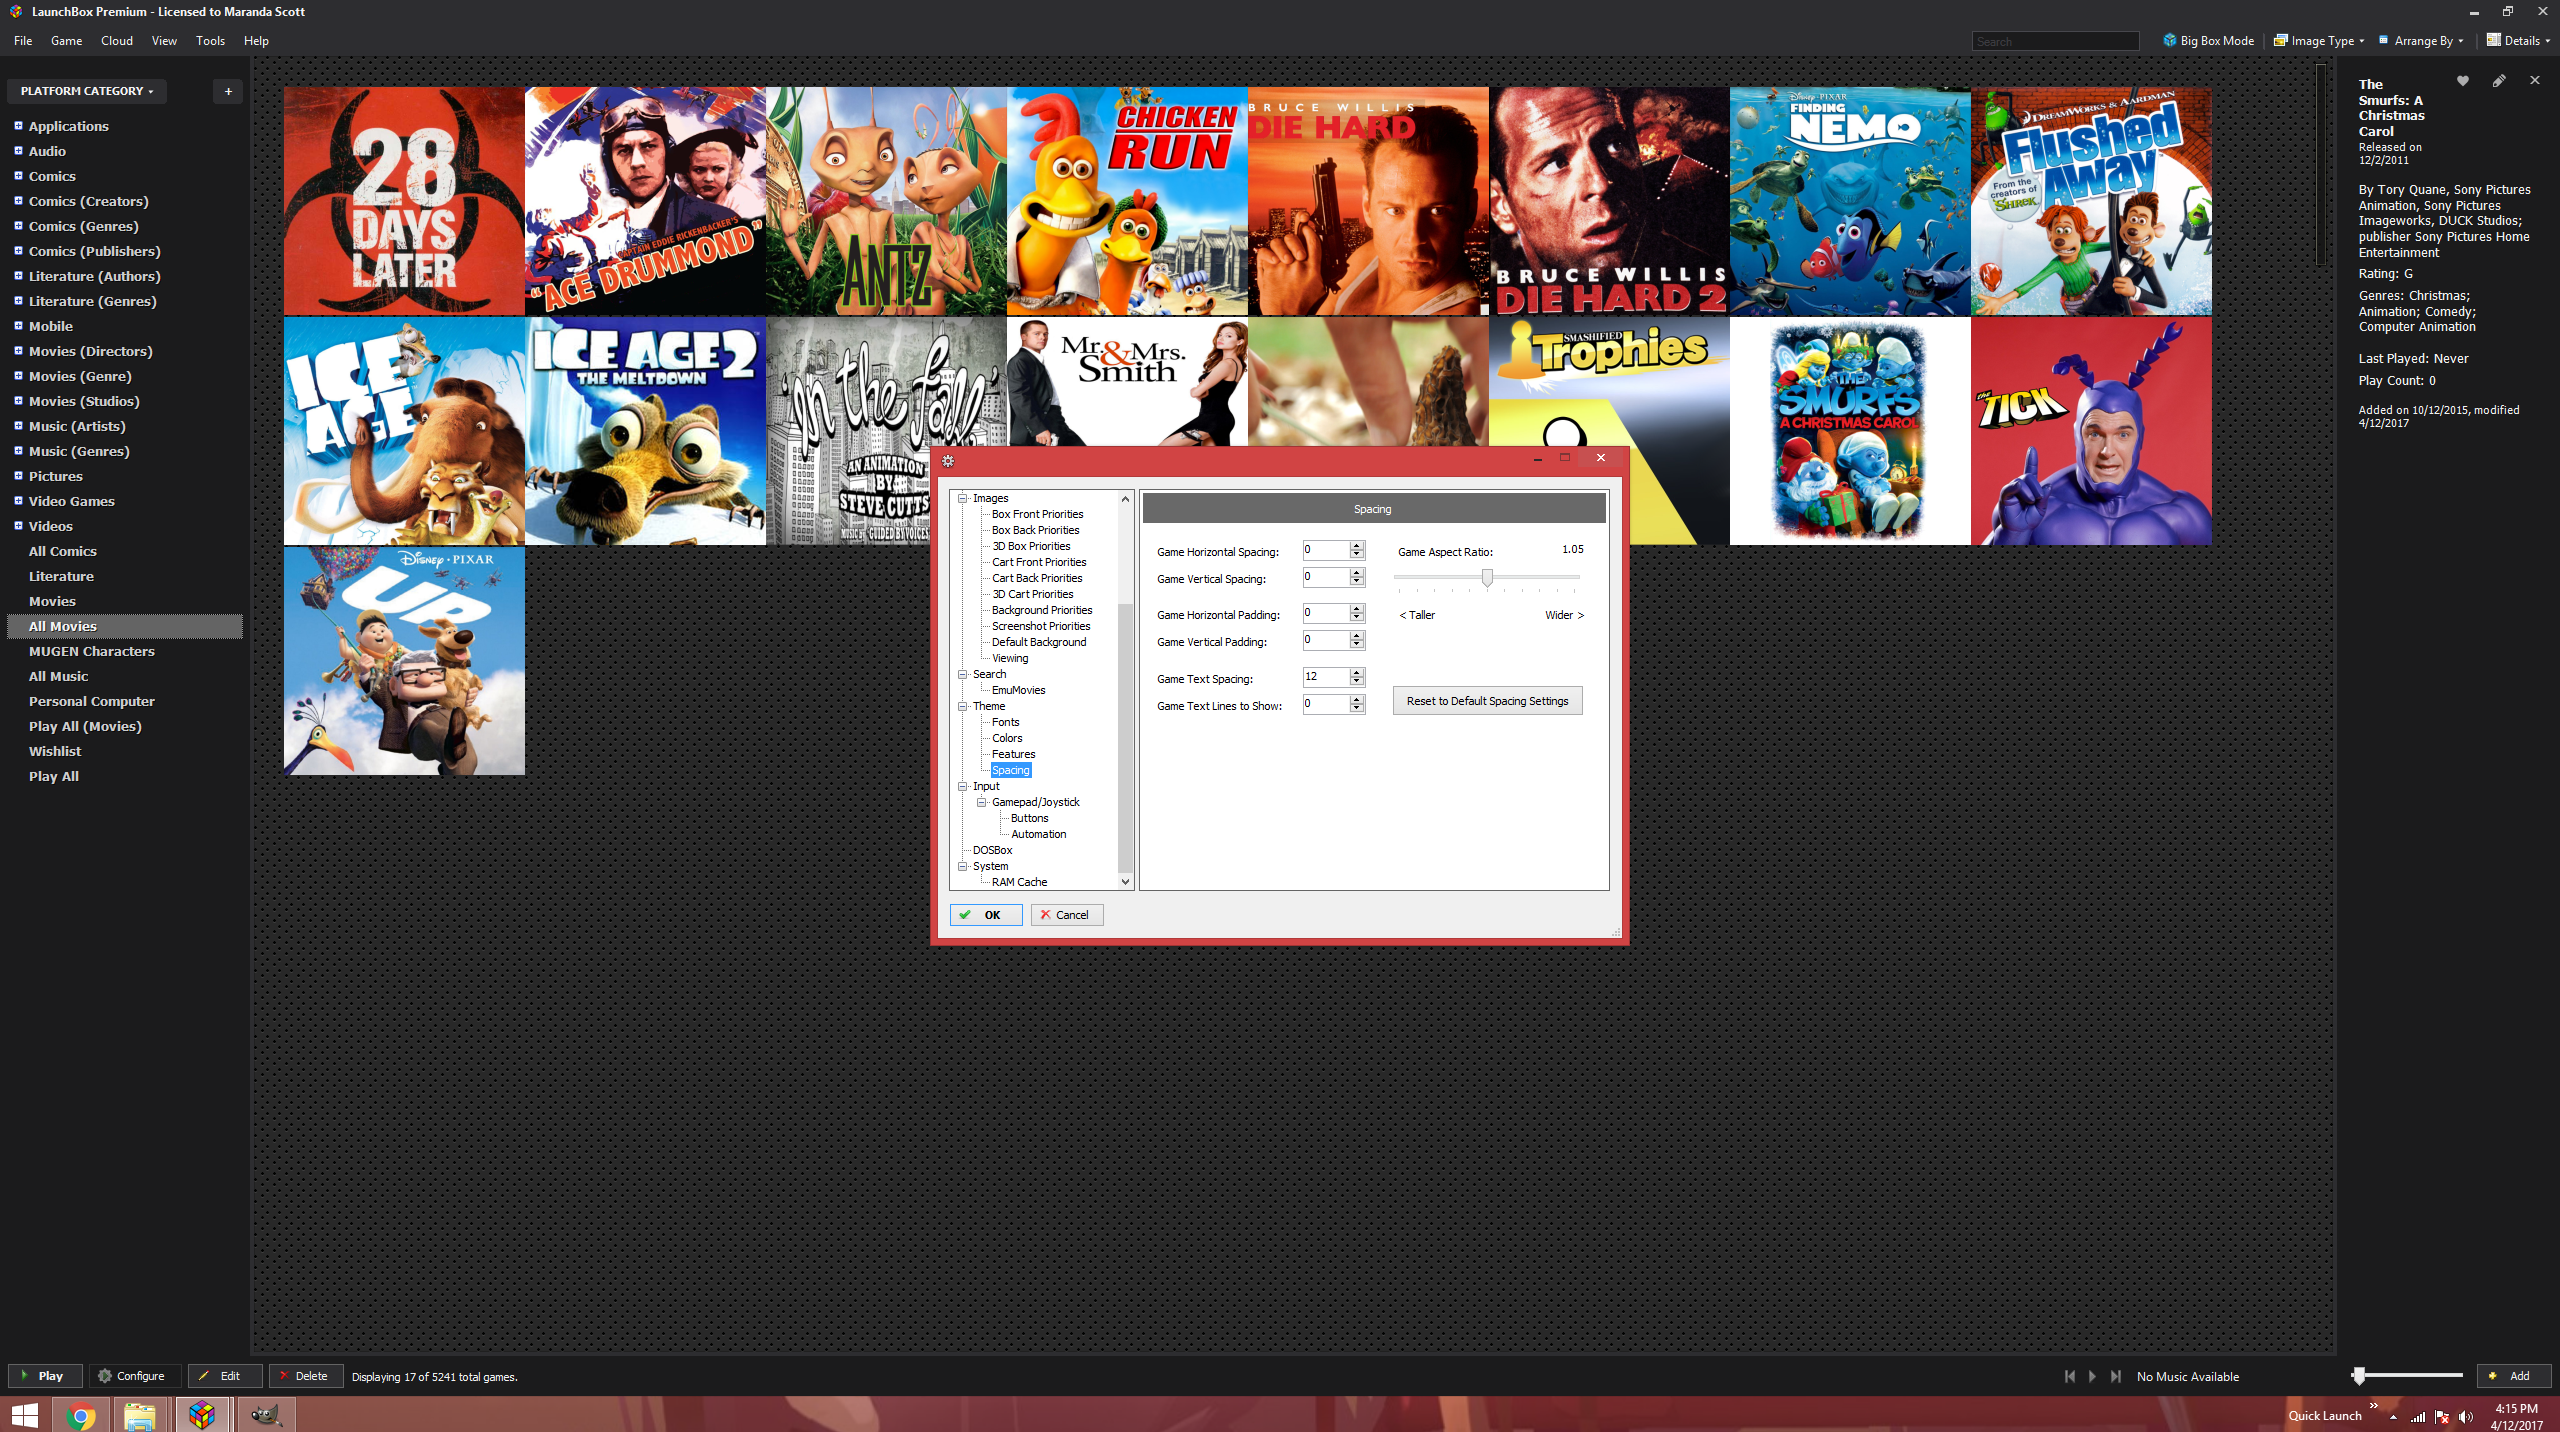Screen dimensions: 2560x1432
Task: Collapse the Images tree node
Action: pos(963,498)
